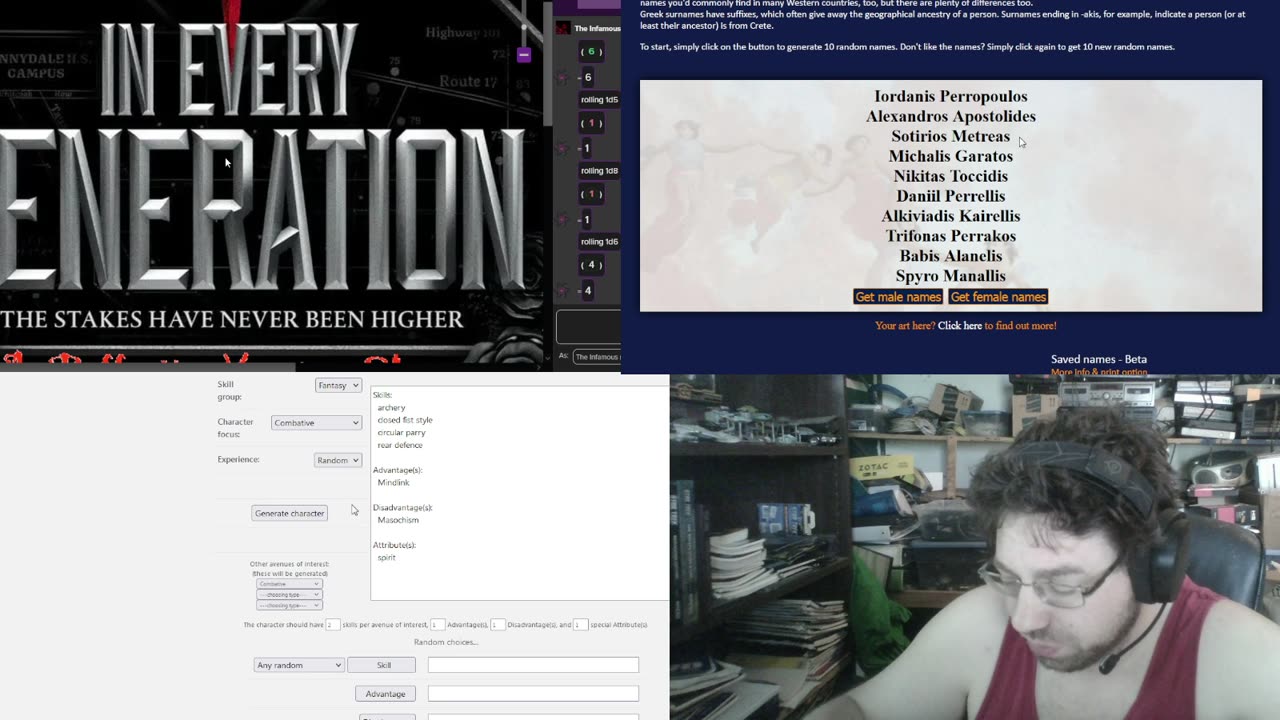1280x720 pixels.
Task: Click the rolling 1d5 chat message
Action: tap(599, 100)
